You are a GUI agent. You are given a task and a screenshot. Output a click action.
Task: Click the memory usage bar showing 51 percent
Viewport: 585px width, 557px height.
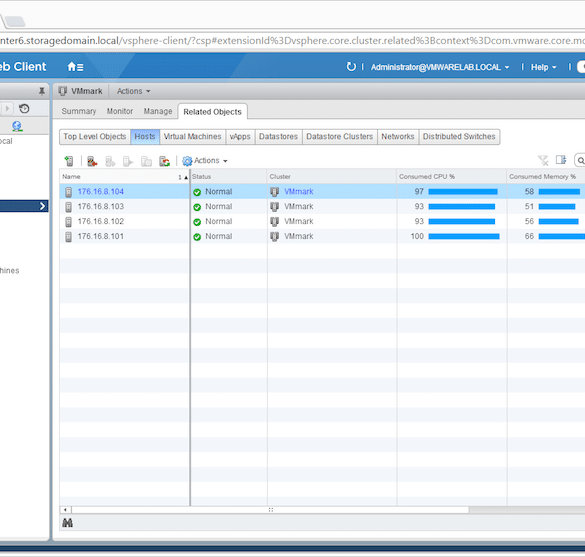pos(557,207)
